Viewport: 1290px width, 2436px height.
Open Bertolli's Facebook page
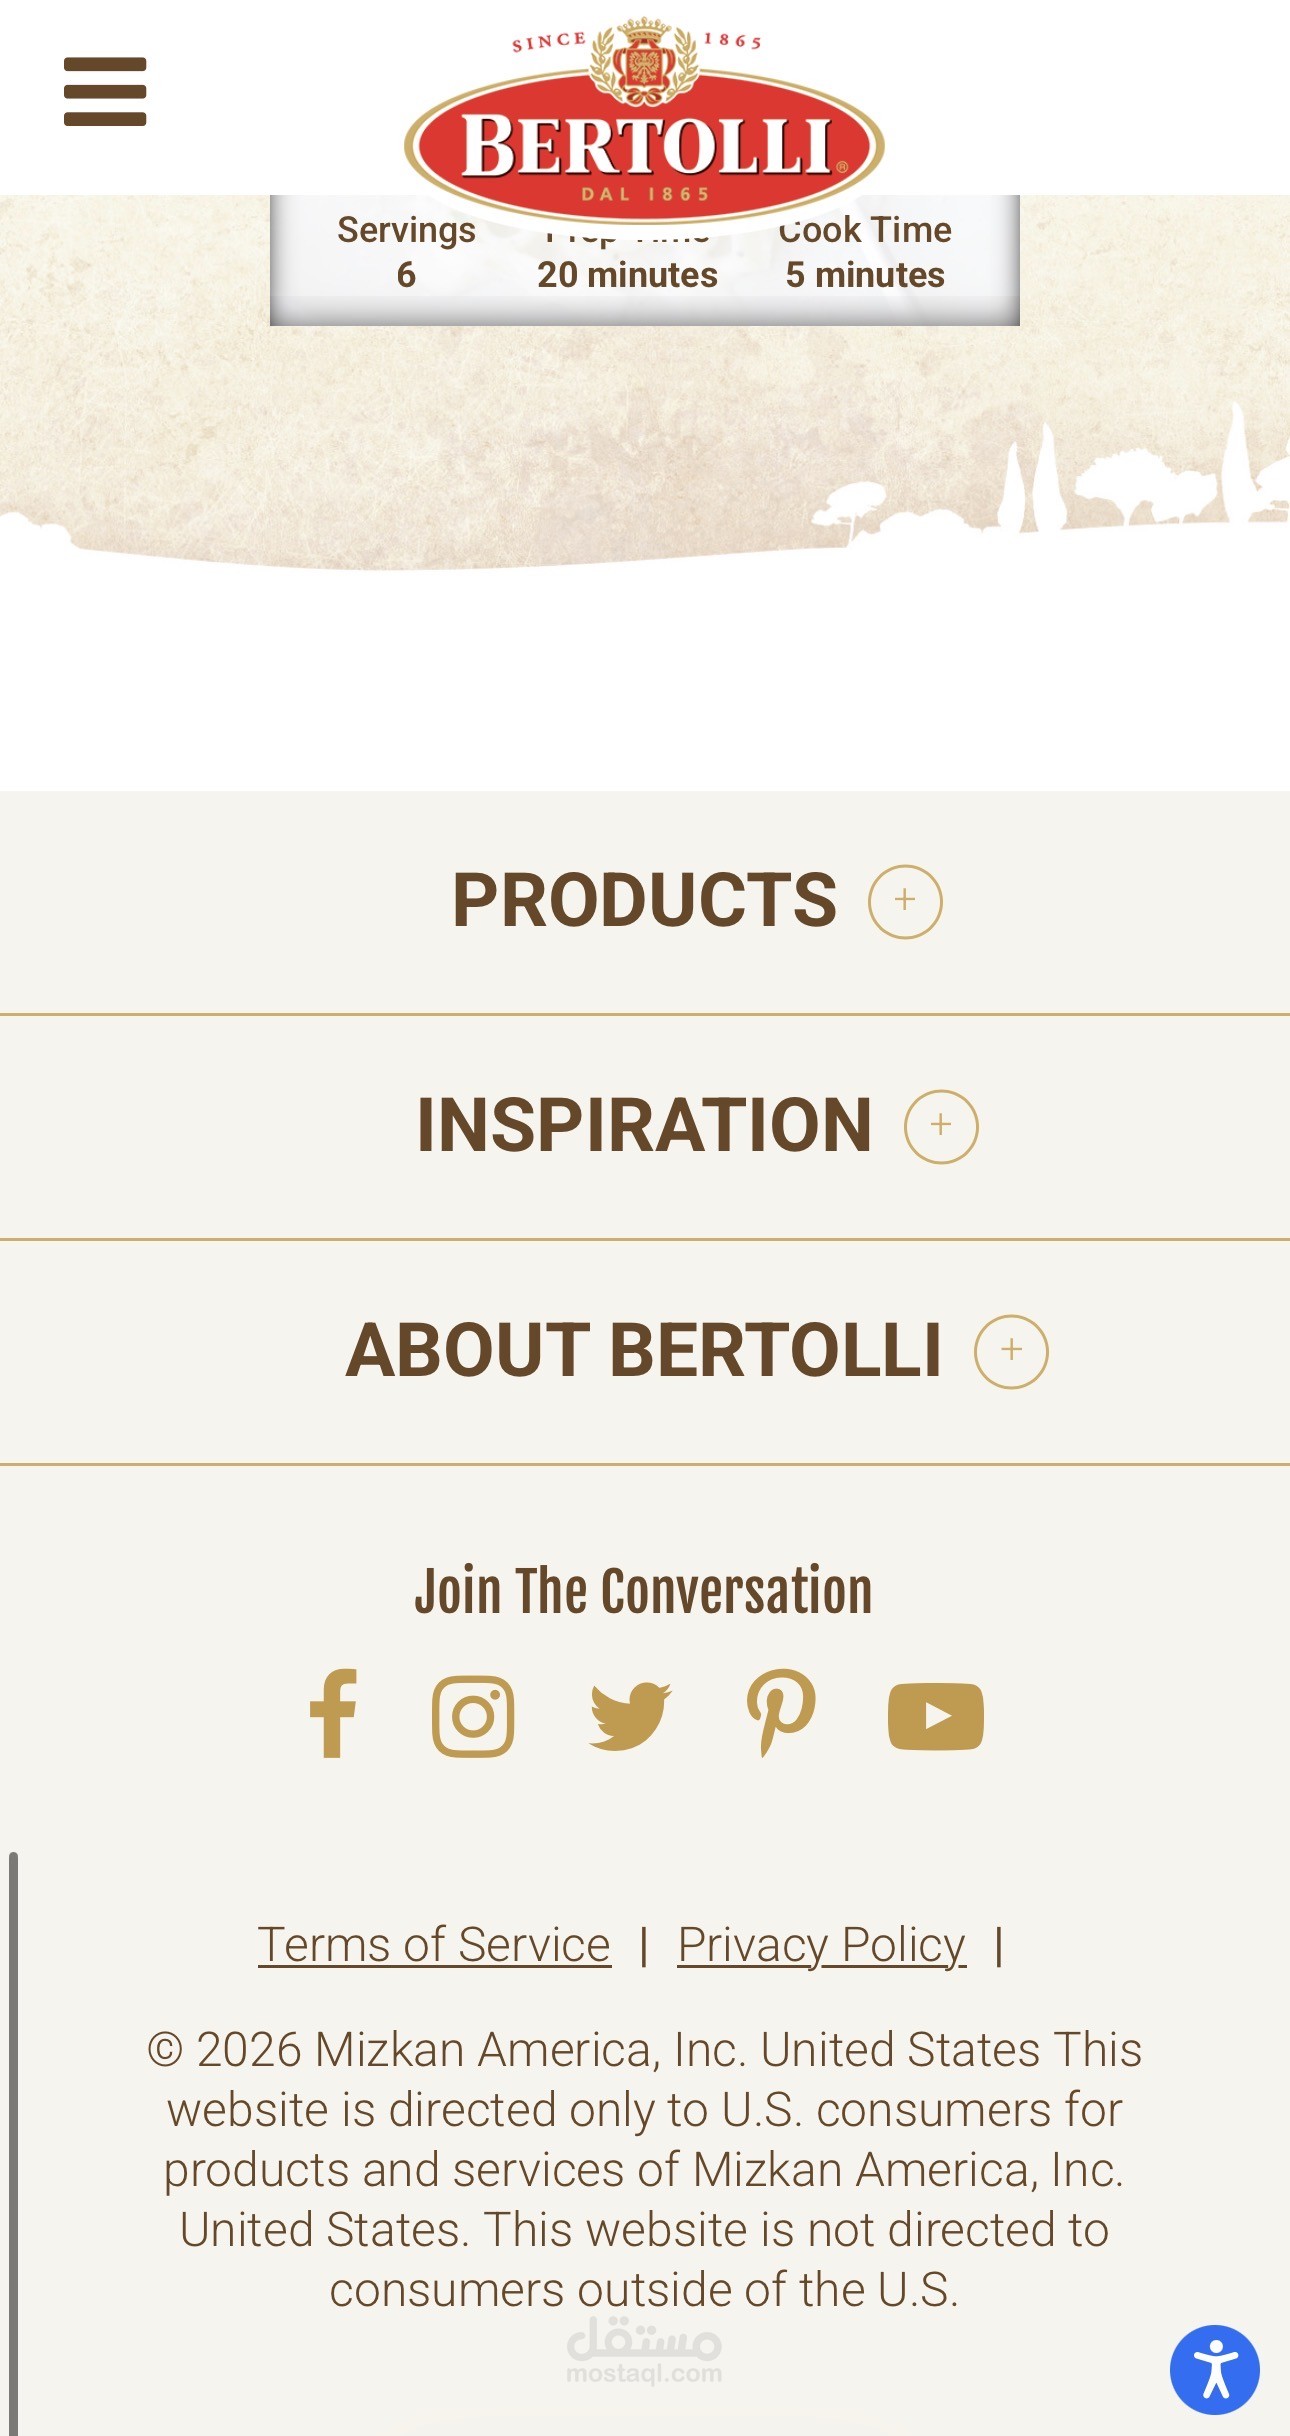334,1714
